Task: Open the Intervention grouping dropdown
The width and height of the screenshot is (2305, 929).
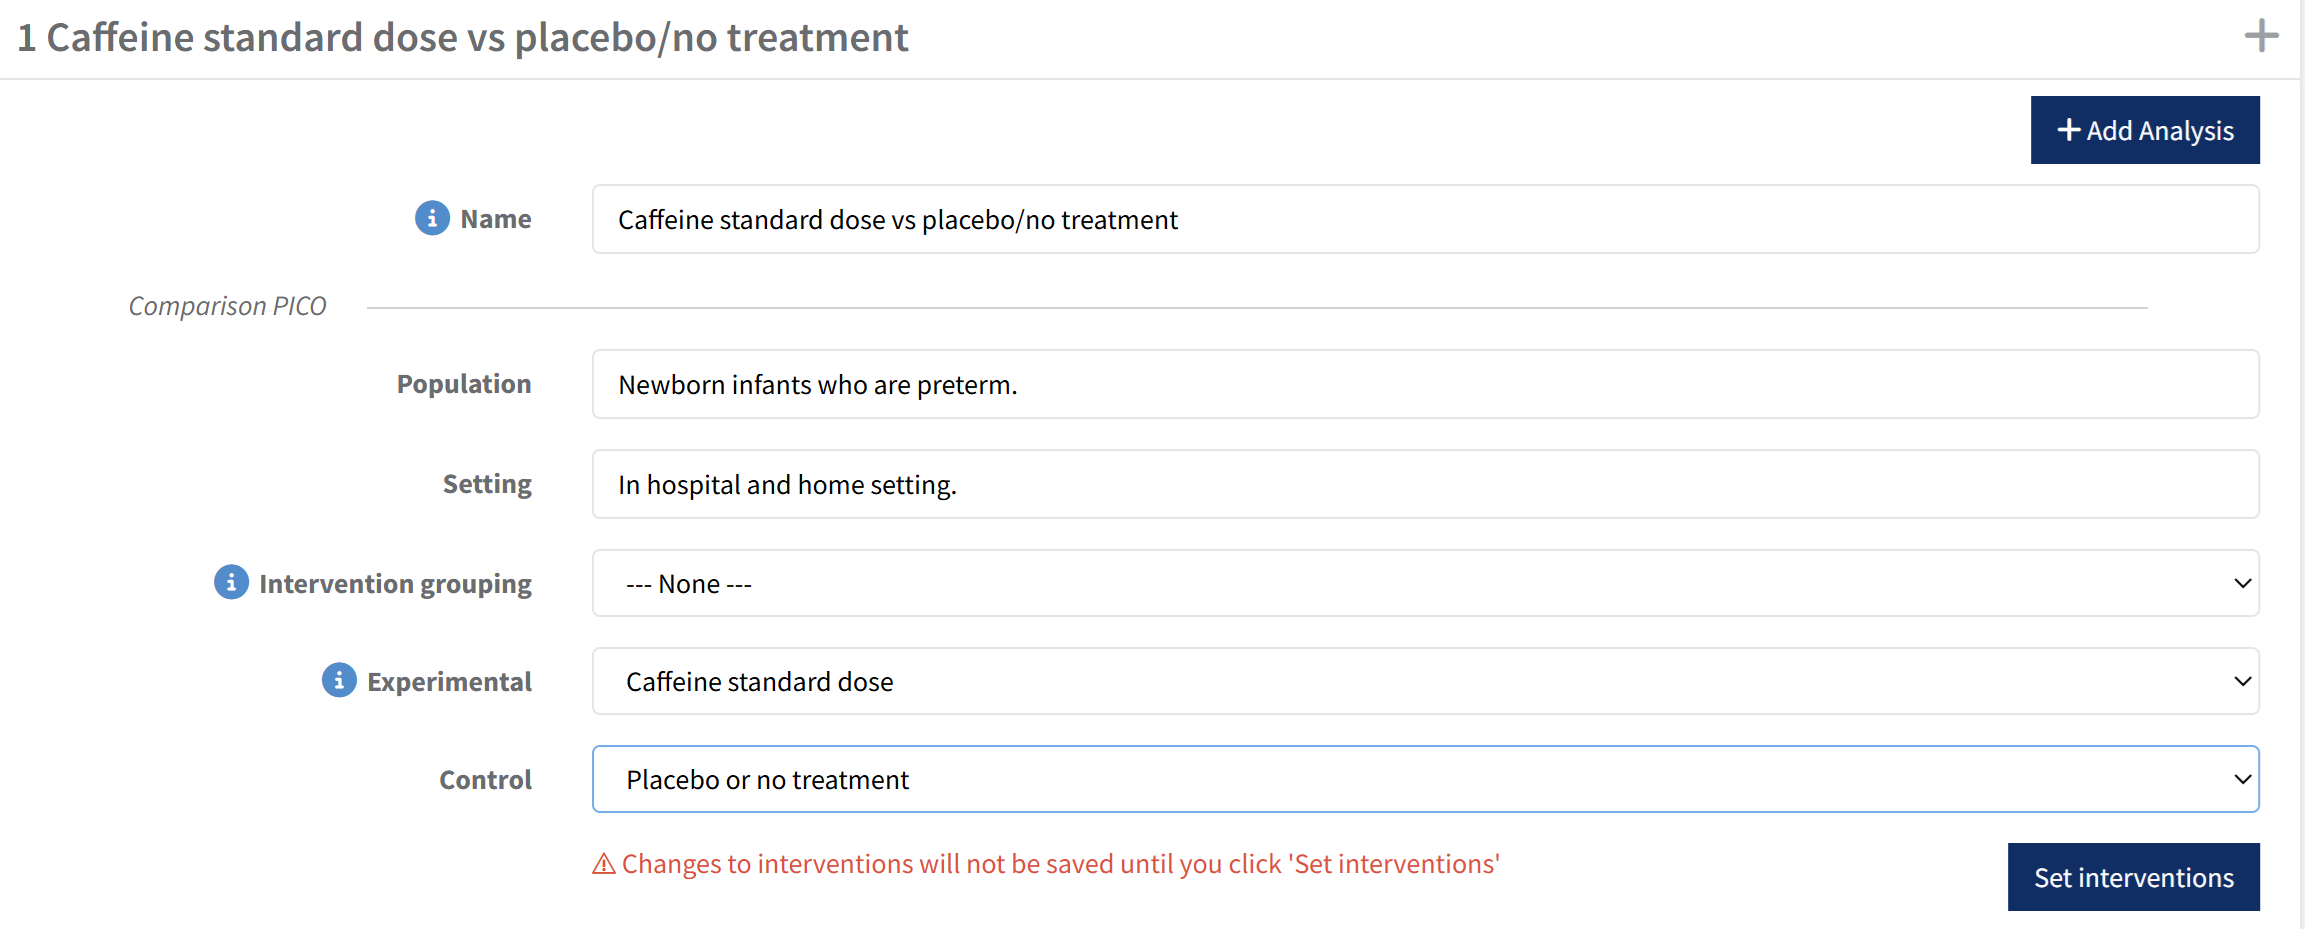Action: [x=1425, y=583]
